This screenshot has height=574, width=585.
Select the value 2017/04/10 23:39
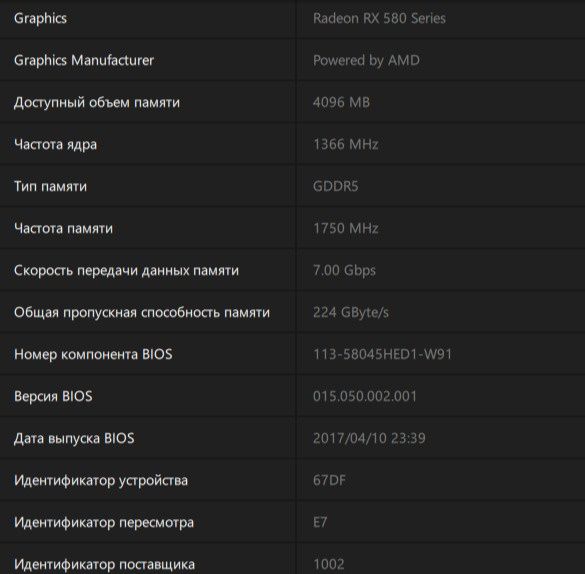click(369, 438)
